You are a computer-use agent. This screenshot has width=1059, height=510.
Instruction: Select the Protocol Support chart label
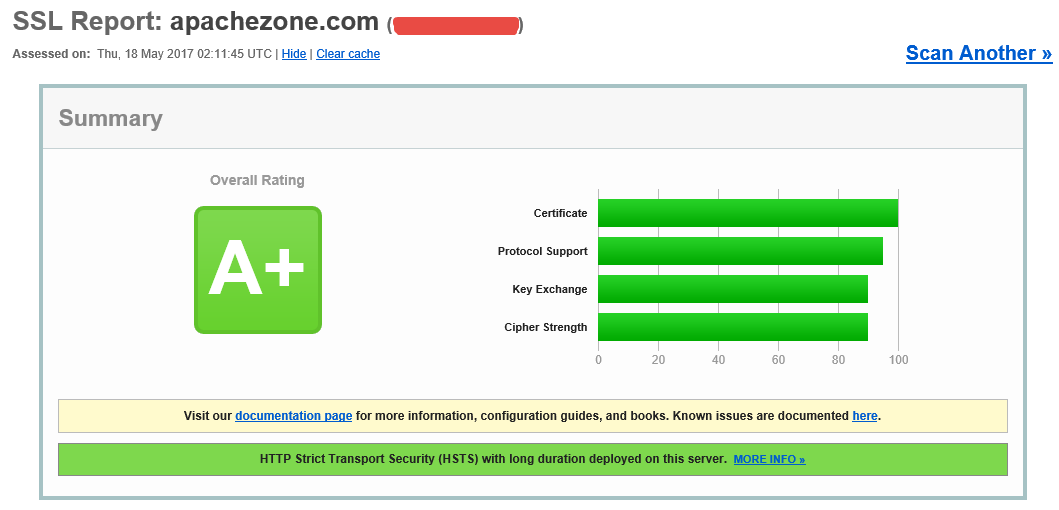pyautogui.click(x=542, y=251)
